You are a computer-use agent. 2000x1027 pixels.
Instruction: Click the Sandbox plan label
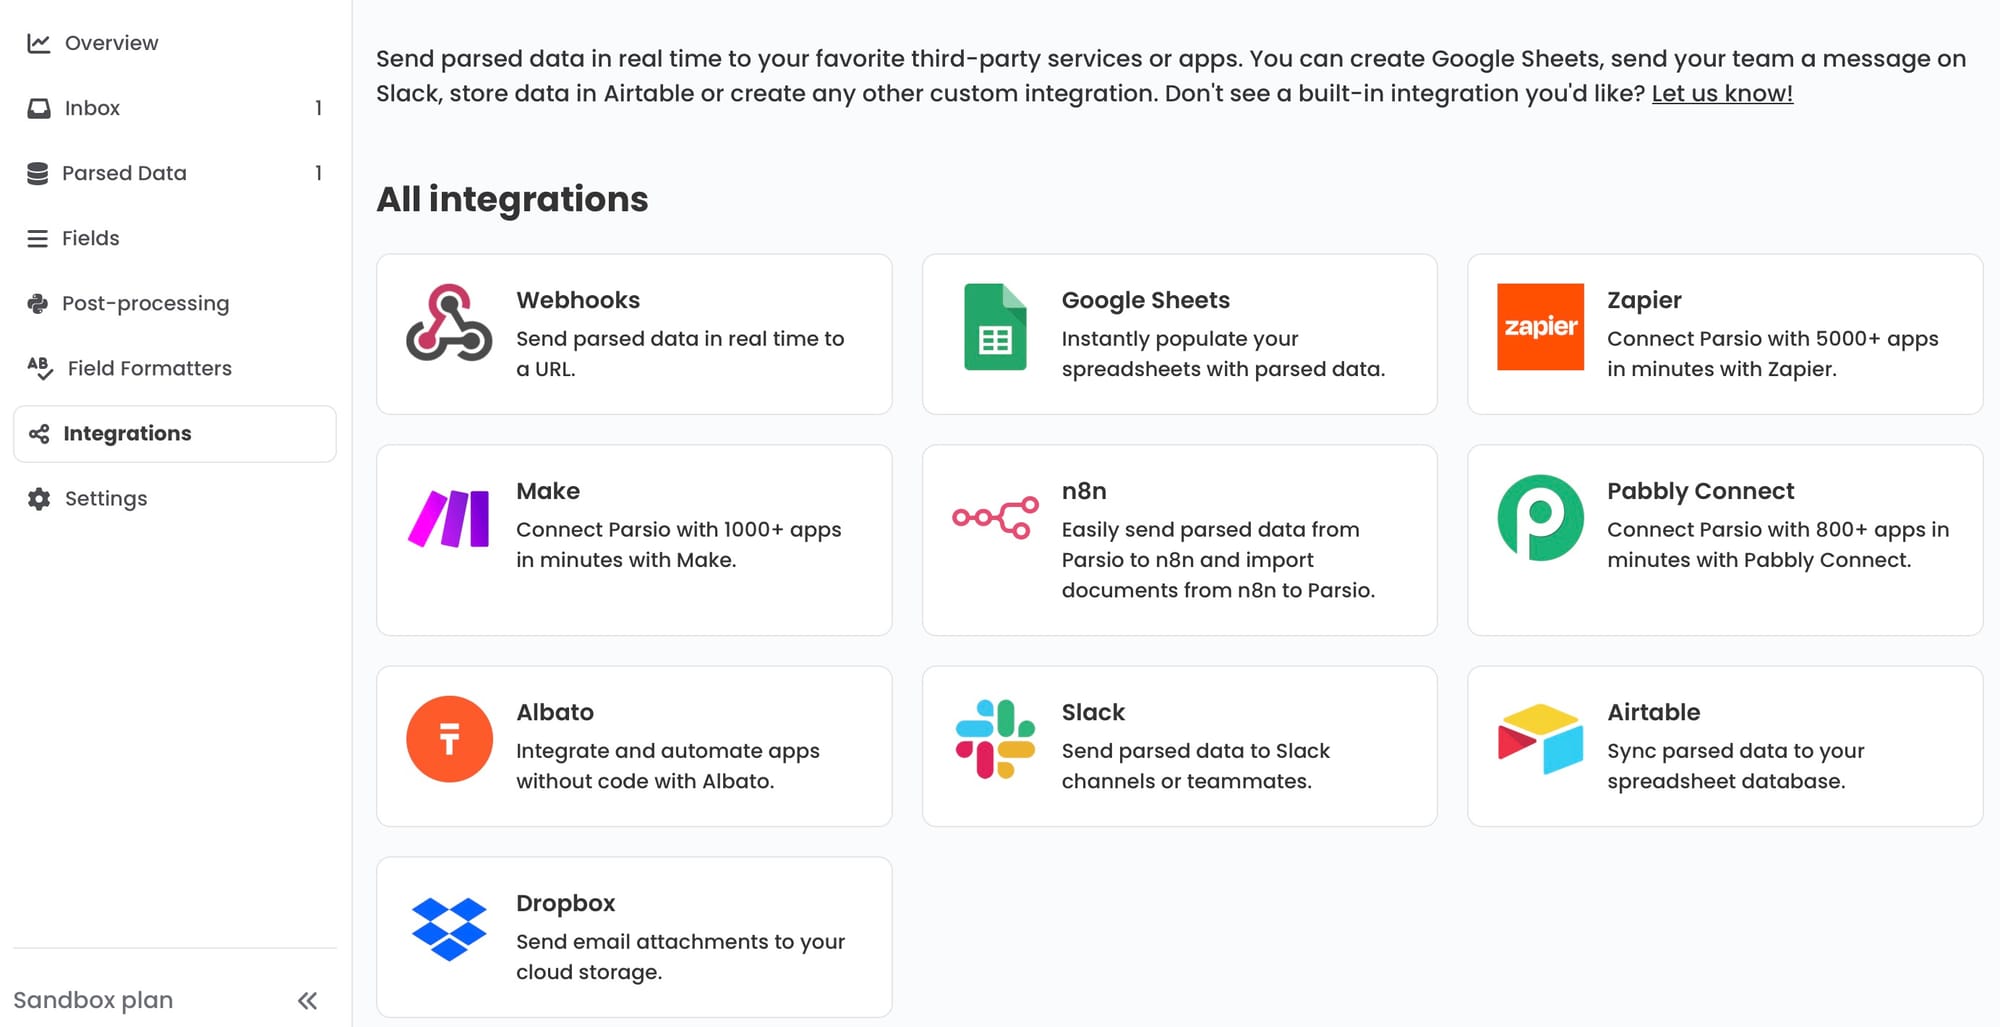[93, 1000]
